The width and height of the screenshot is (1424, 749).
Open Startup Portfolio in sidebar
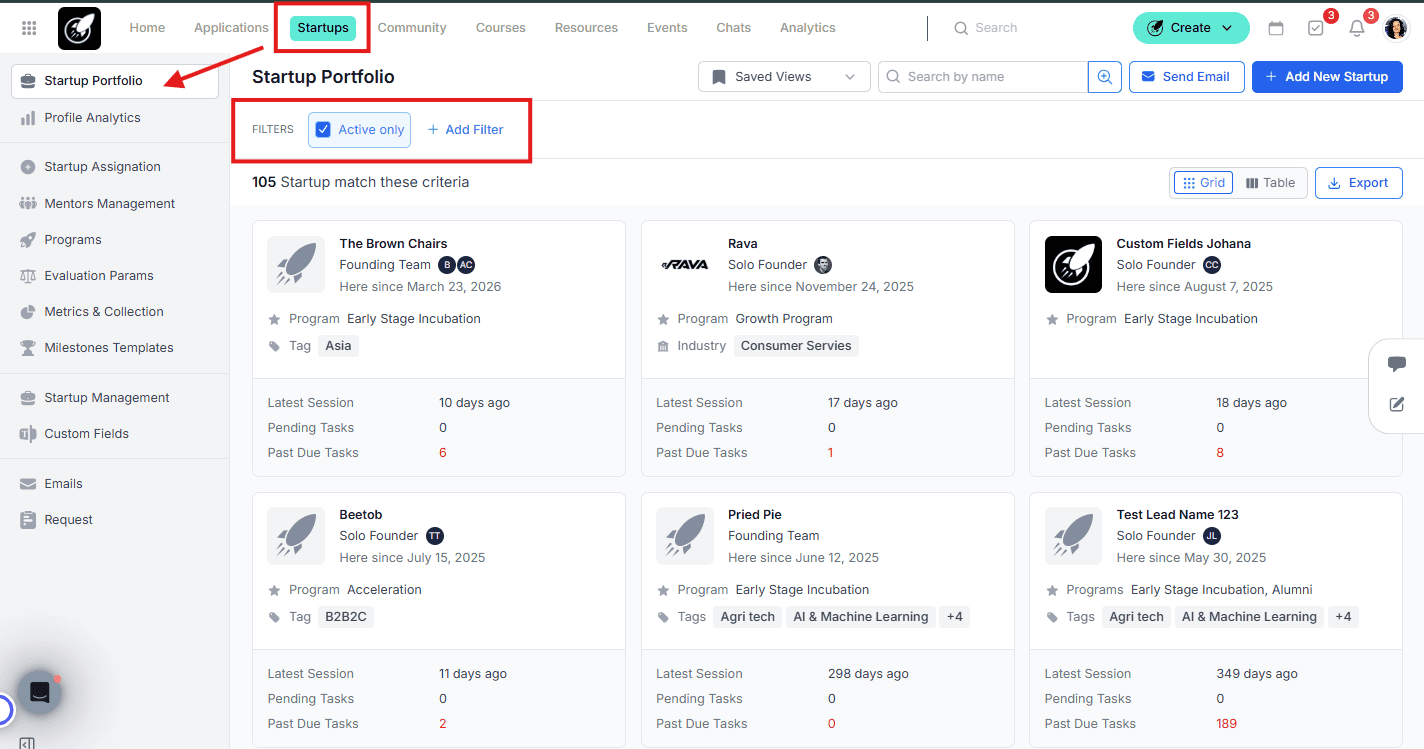tap(115, 81)
